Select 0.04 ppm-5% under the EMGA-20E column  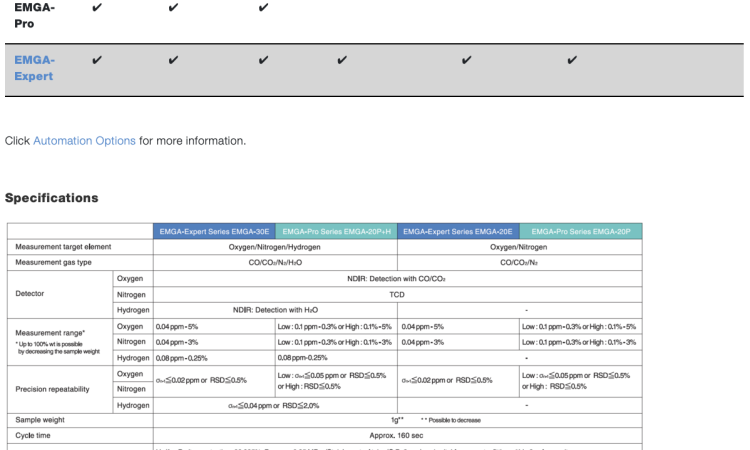(x=423, y=327)
